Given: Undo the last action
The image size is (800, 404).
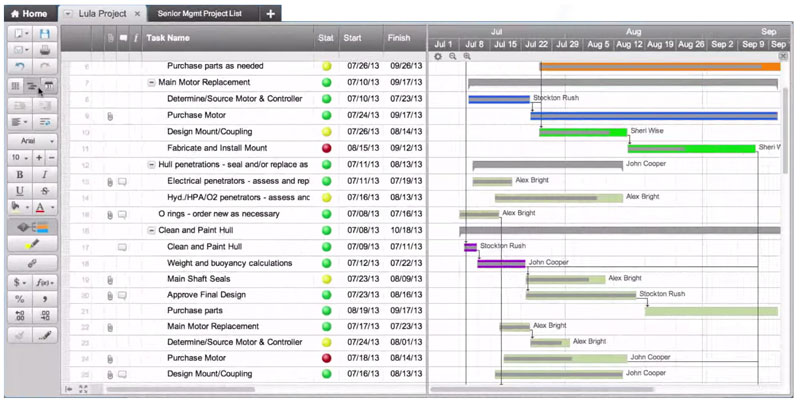Looking at the screenshot, I should 20,67.
